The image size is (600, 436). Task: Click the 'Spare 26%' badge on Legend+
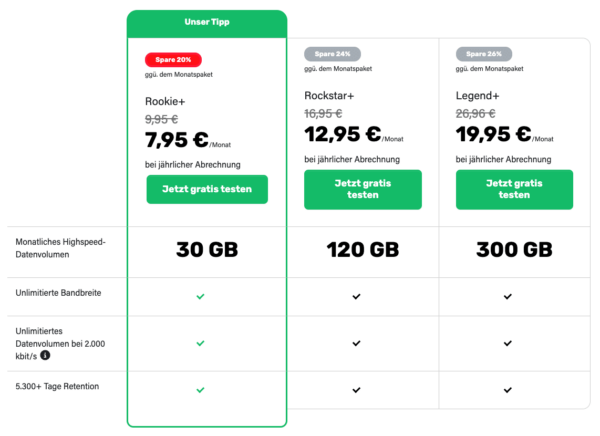483,53
